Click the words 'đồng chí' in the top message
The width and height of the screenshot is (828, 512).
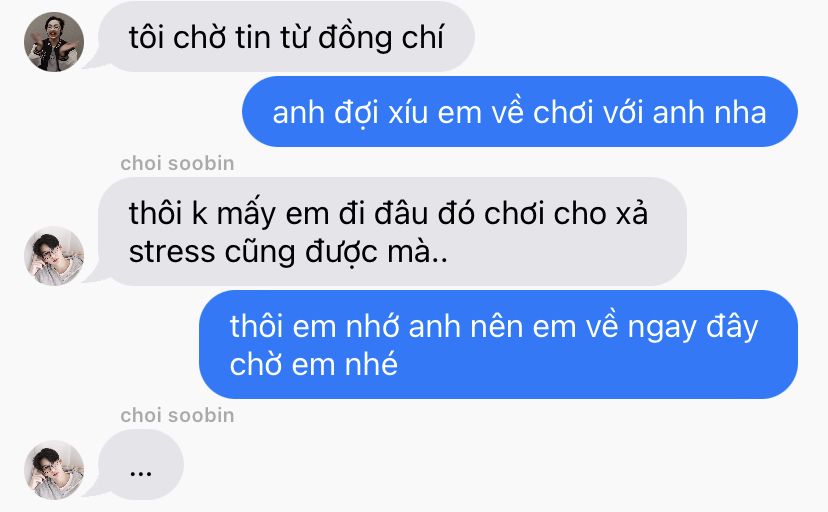point(381,38)
